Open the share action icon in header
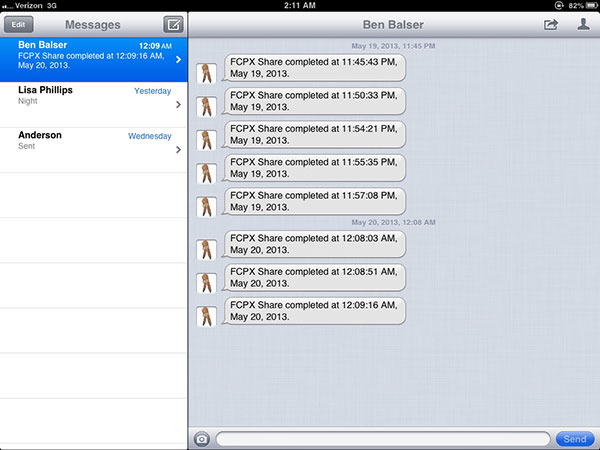This screenshot has height=450, width=600. 551,25
